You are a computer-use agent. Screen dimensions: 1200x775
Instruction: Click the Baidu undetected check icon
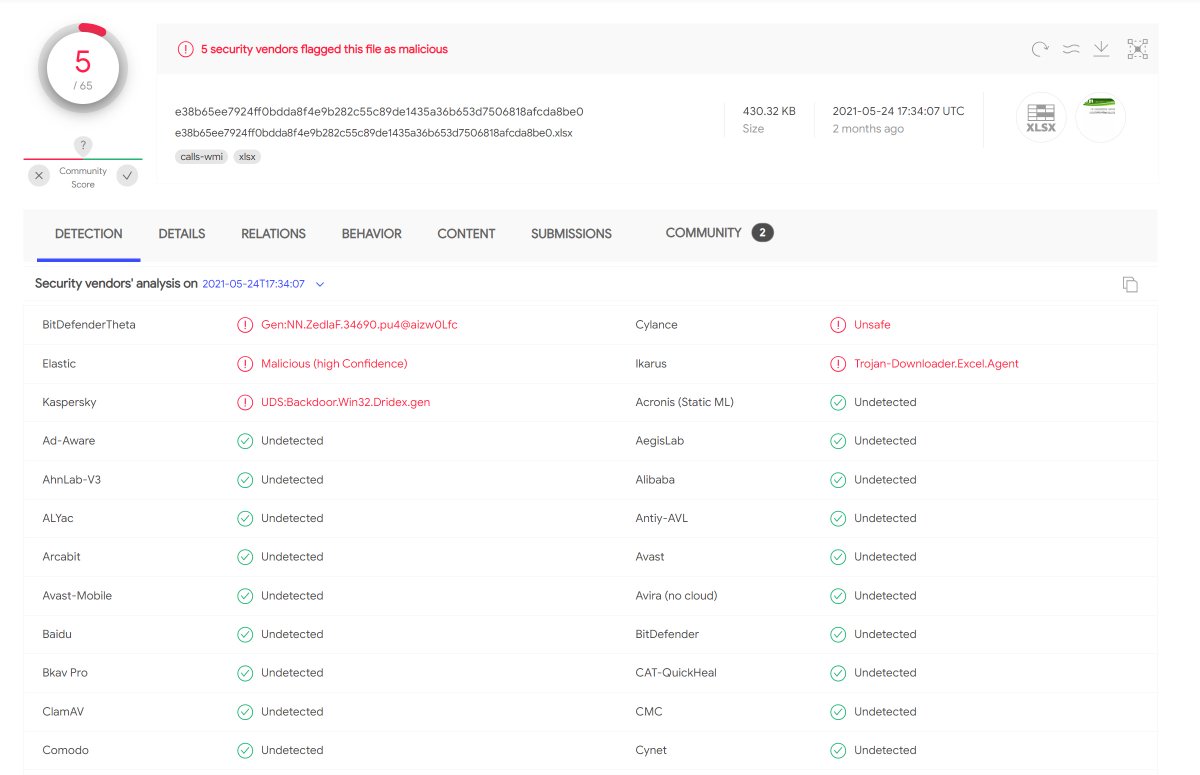point(245,634)
